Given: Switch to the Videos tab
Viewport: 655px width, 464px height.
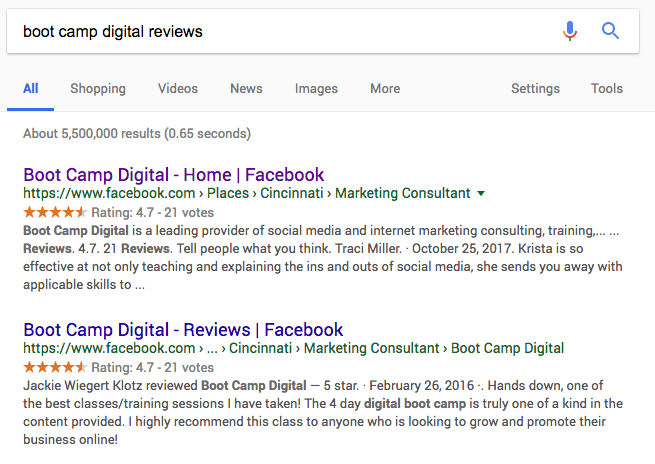Looking at the screenshot, I should tap(178, 88).
